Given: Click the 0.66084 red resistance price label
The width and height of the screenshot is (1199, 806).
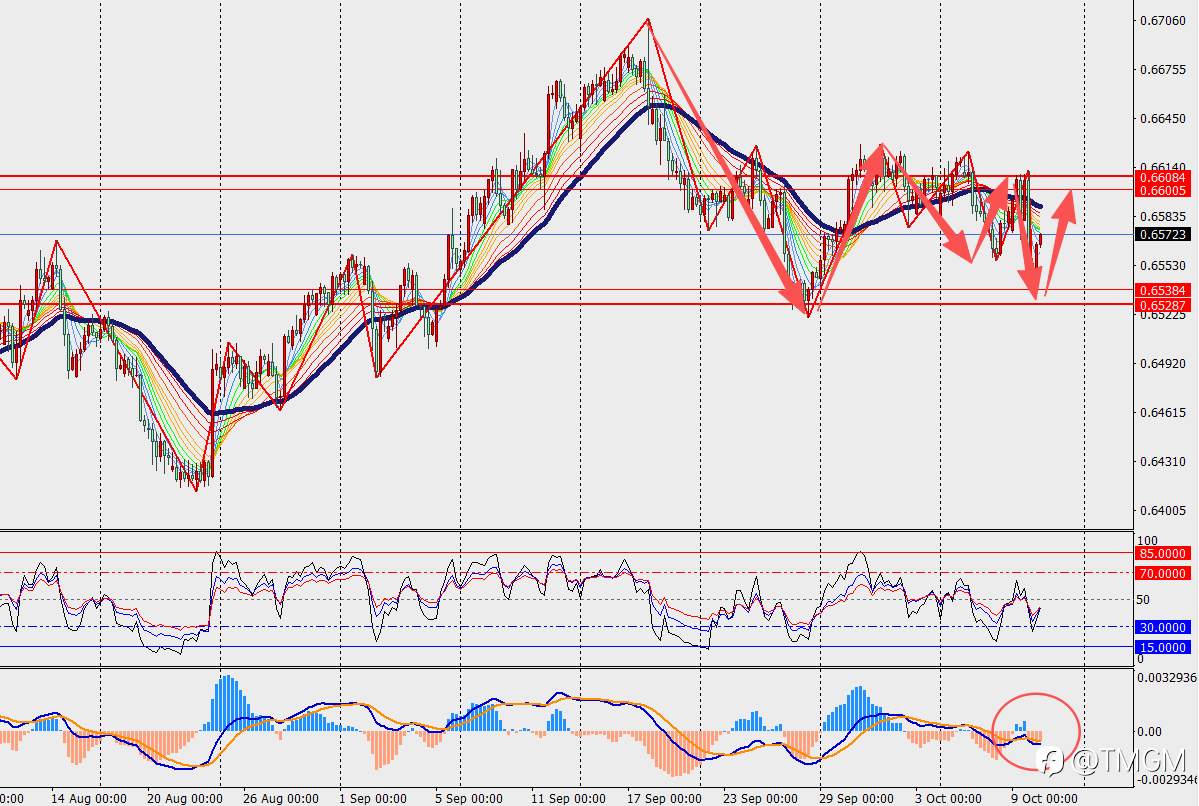Looking at the screenshot, I should point(1162,177).
